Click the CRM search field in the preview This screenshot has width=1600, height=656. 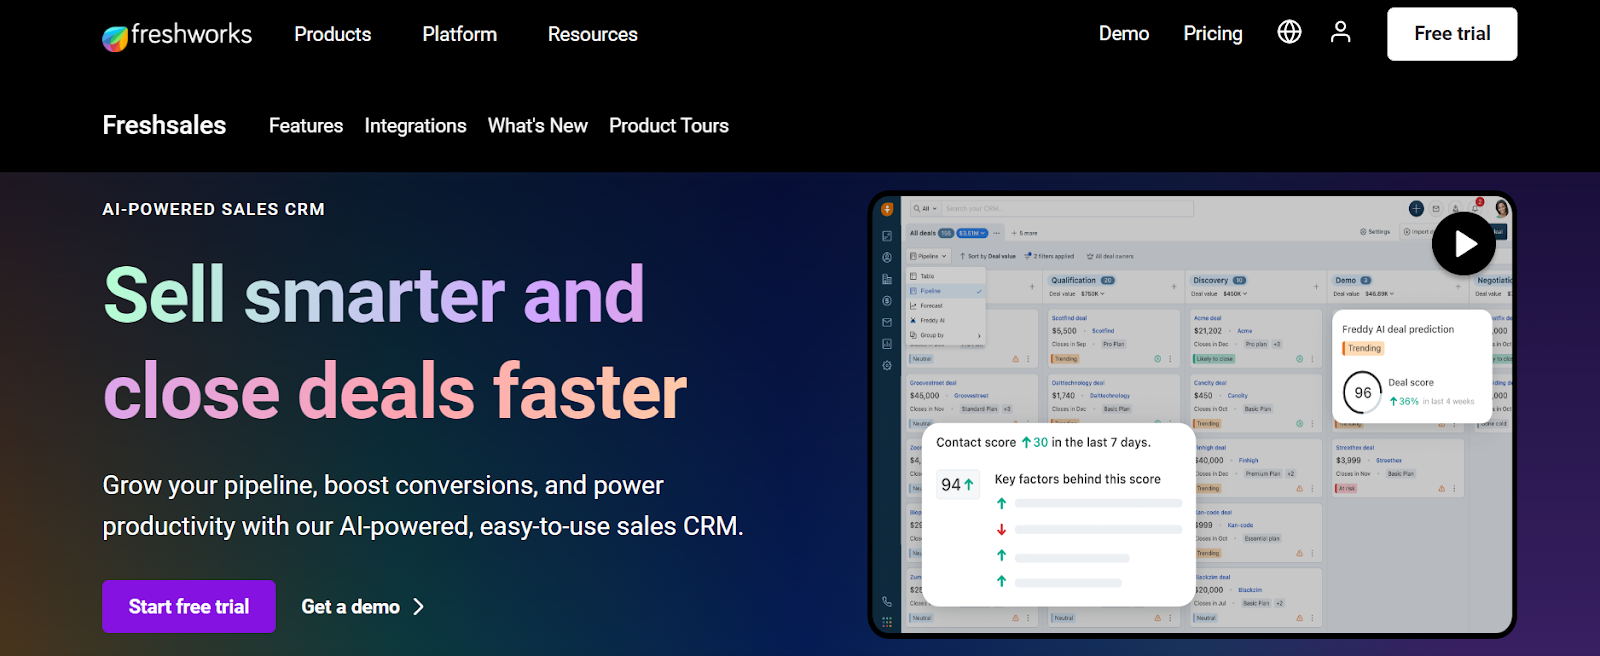tap(1068, 209)
